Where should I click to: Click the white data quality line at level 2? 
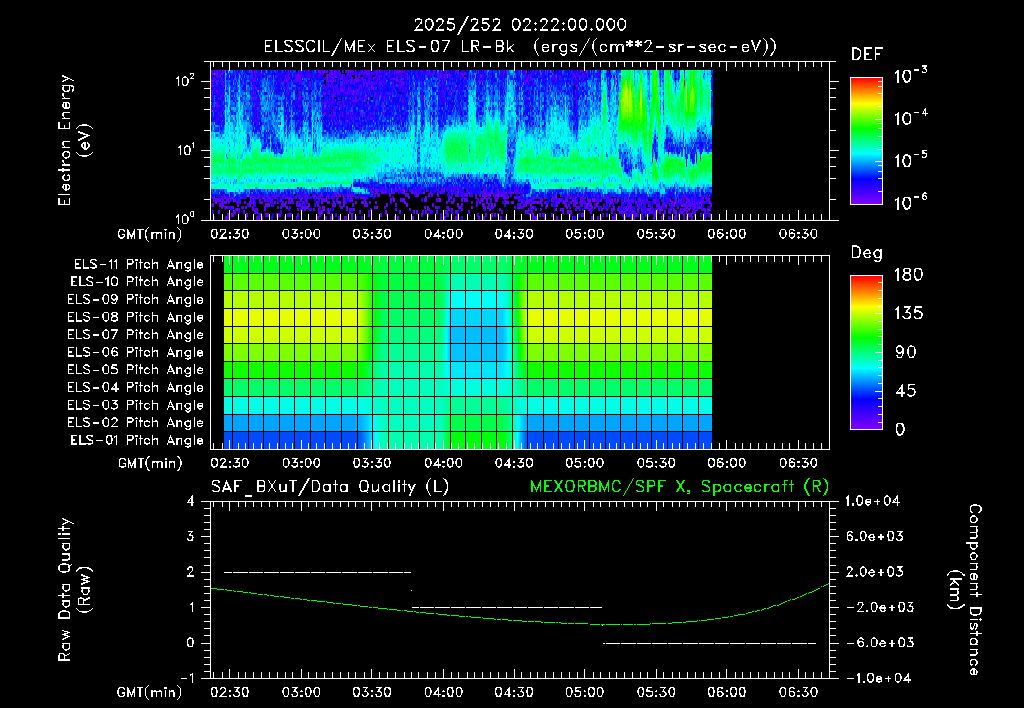point(317,572)
